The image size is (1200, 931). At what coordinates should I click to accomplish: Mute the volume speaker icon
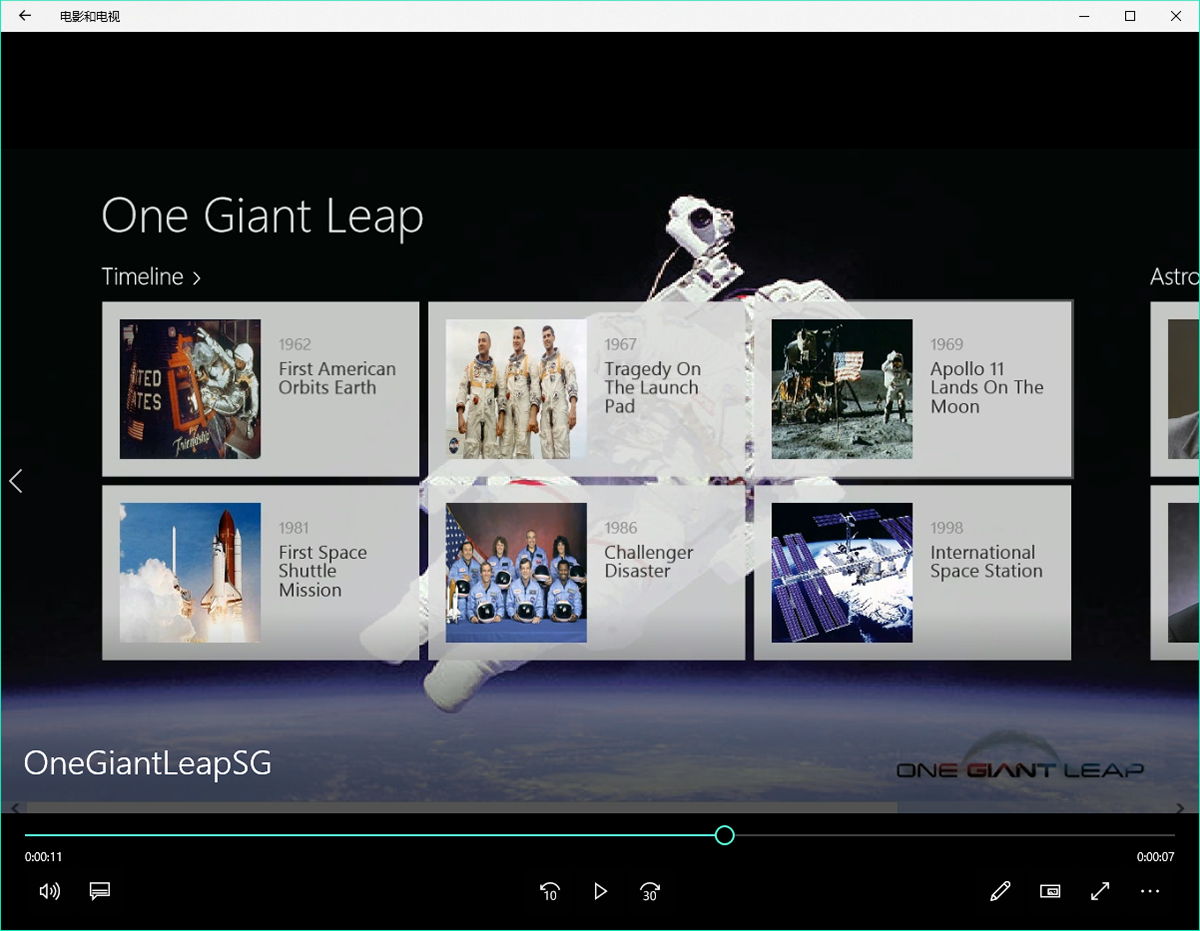click(49, 891)
